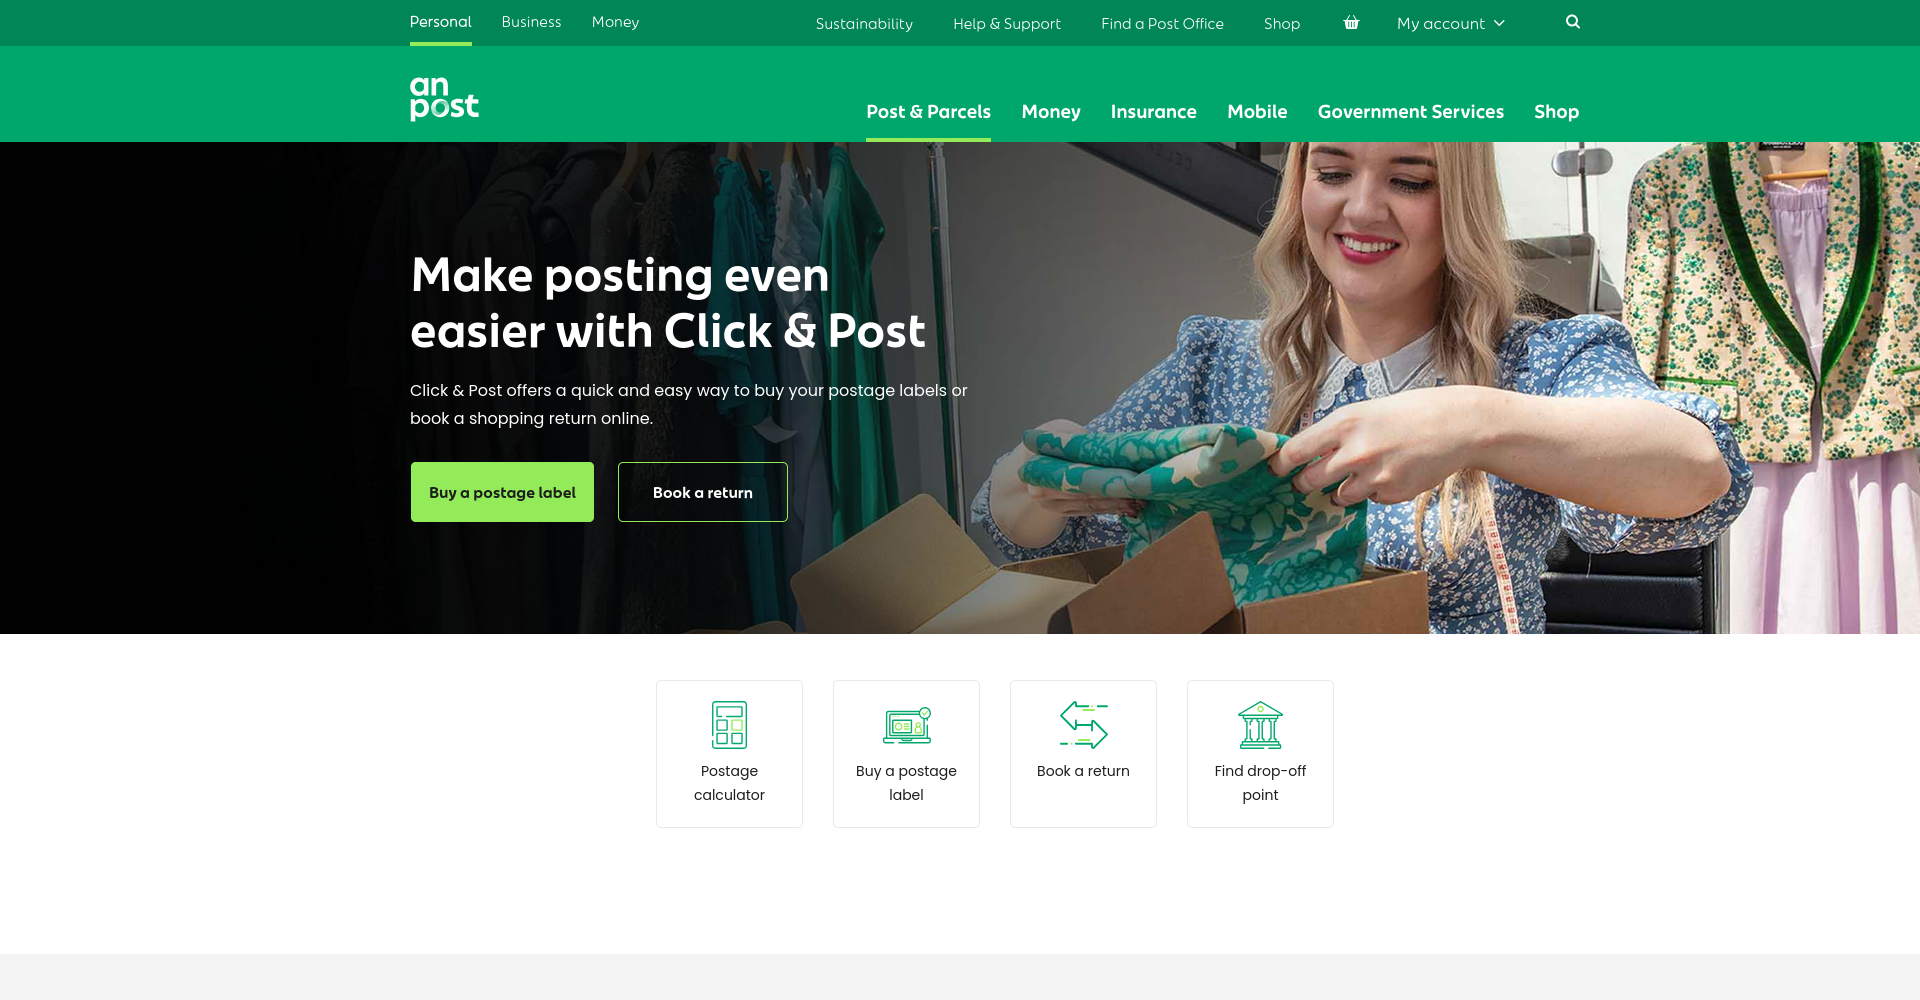Expand the My account dropdown
Image resolution: width=1920 pixels, height=1000 pixels.
1451,24
